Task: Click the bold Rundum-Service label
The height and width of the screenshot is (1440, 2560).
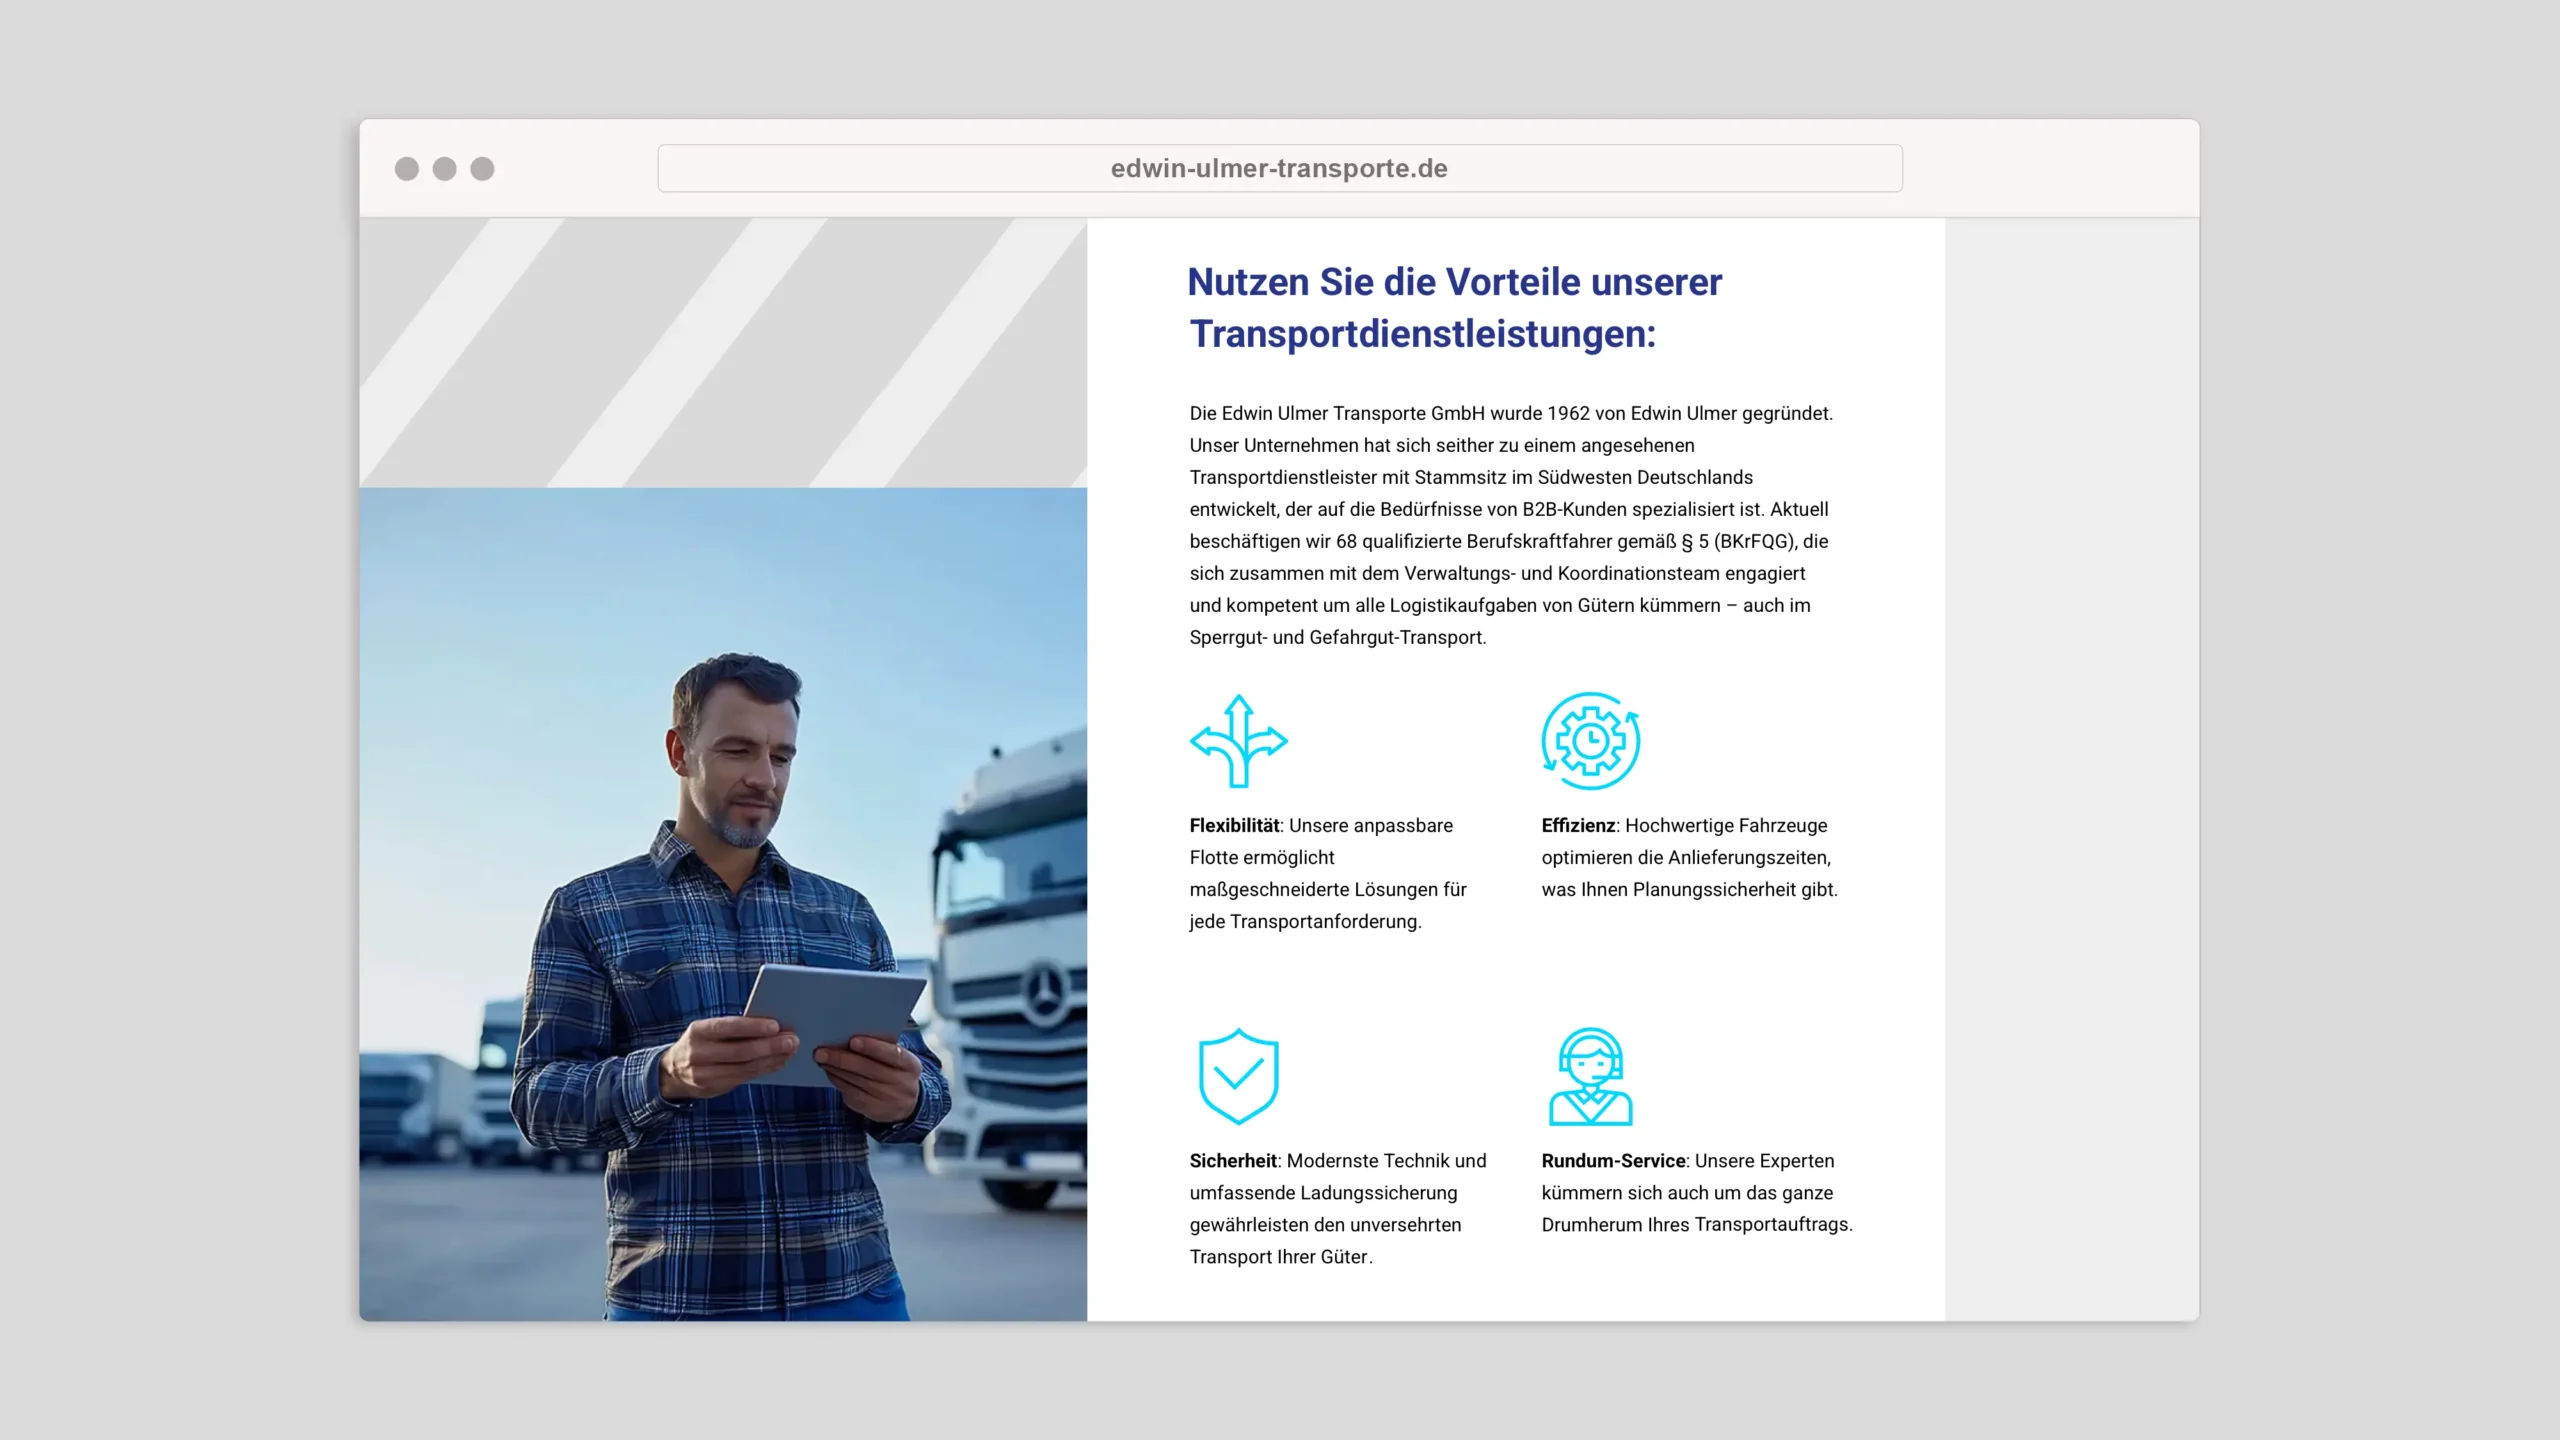Action: (x=1613, y=1160)
